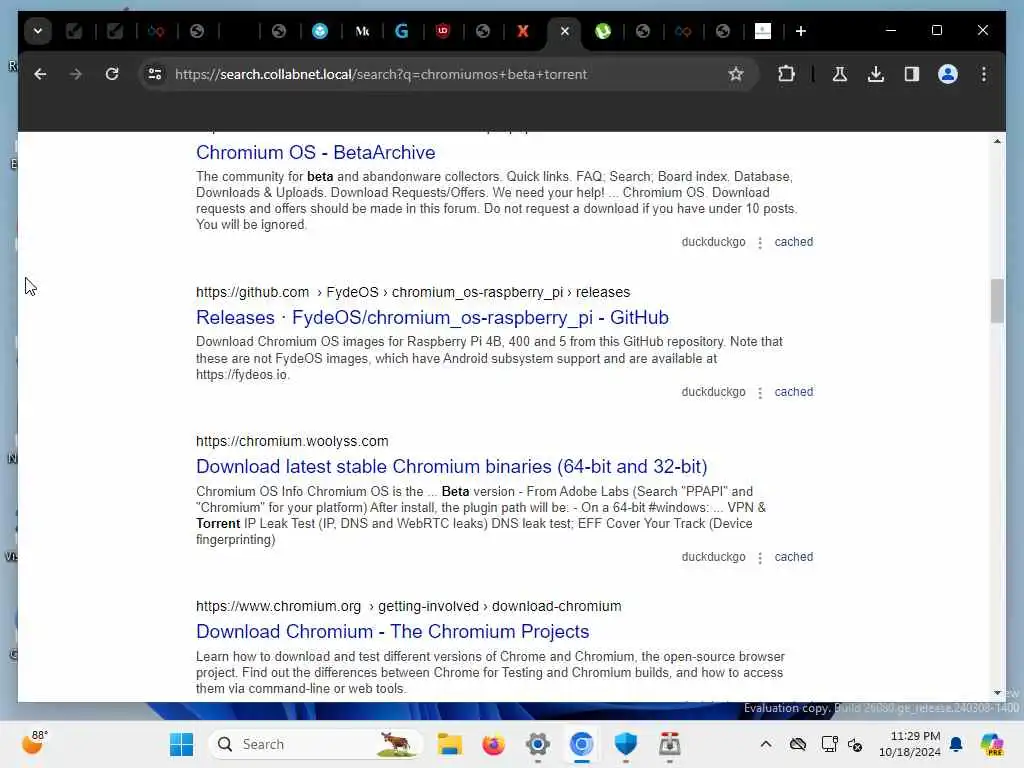Click the scrollbar up arrow
This screenshot has width=1024, height=768.
click(997, 141)
